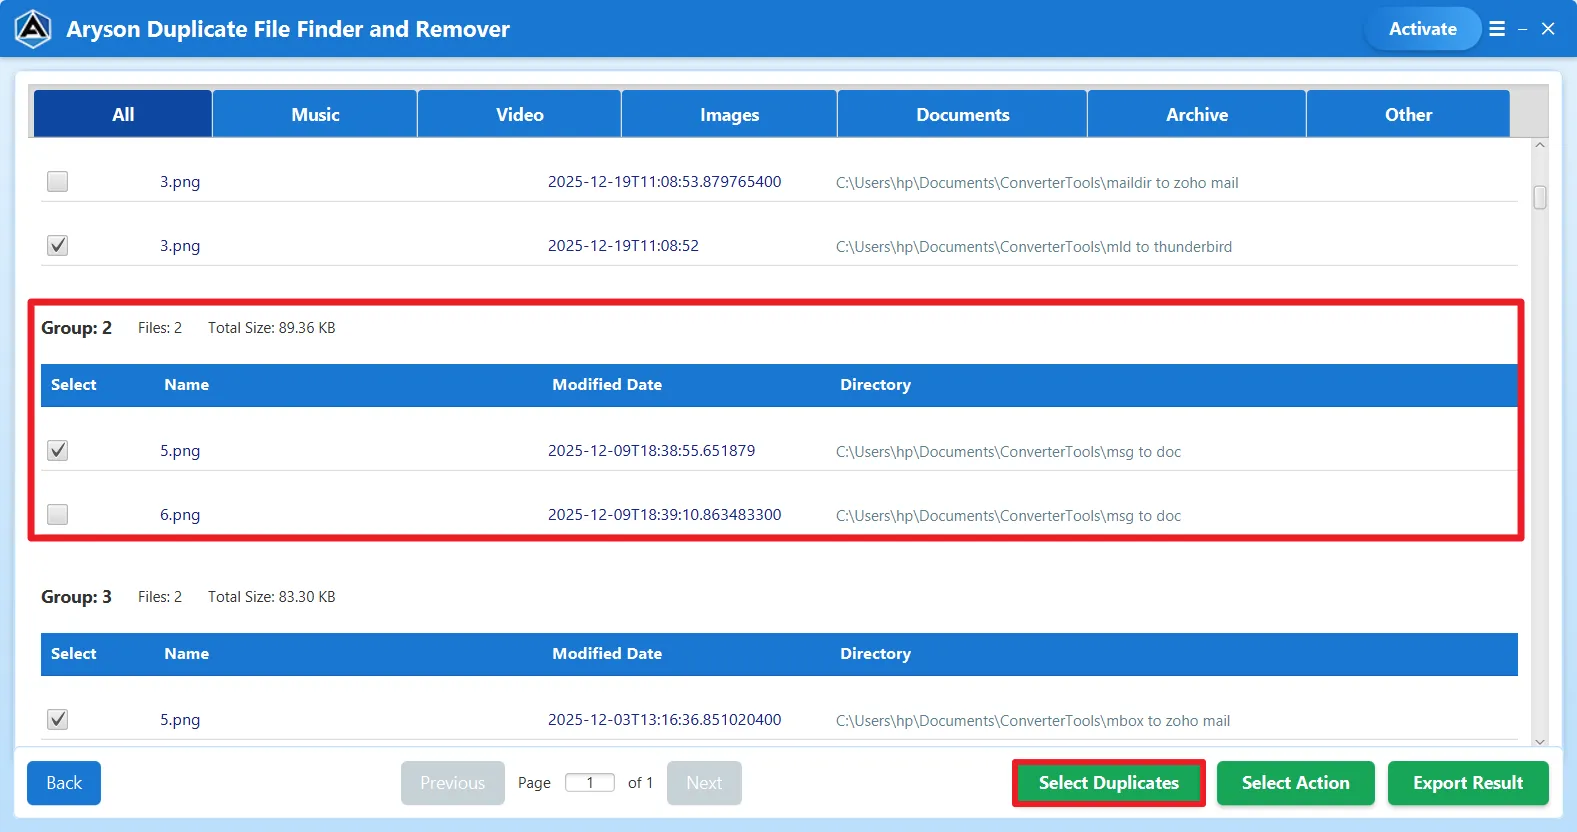Viewport: 1577px width, 832px height.
Task: Uncheck the 5.png msg to doc checkbox
Action: [x=58, y=451]
